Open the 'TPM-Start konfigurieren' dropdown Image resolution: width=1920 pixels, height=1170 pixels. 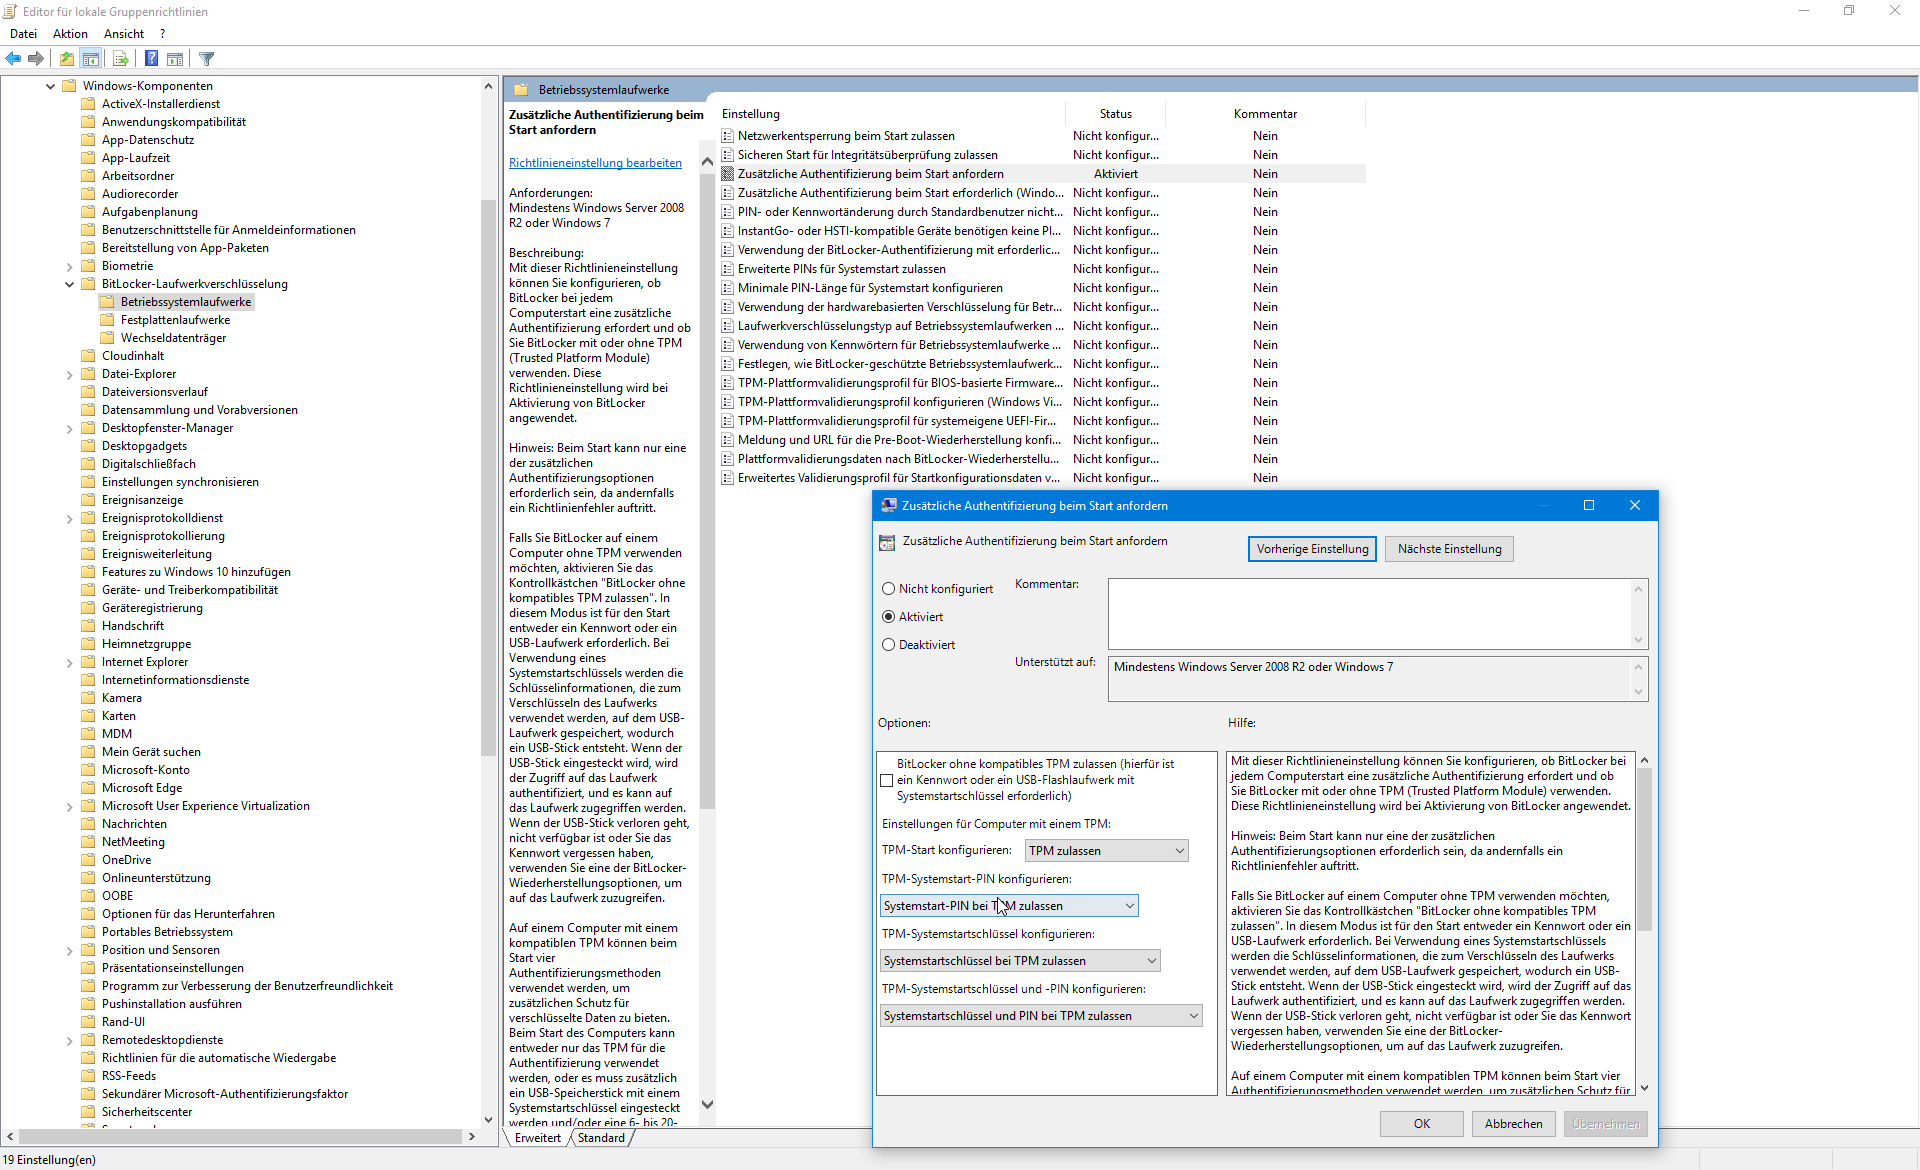click(x=1106, y=851)
